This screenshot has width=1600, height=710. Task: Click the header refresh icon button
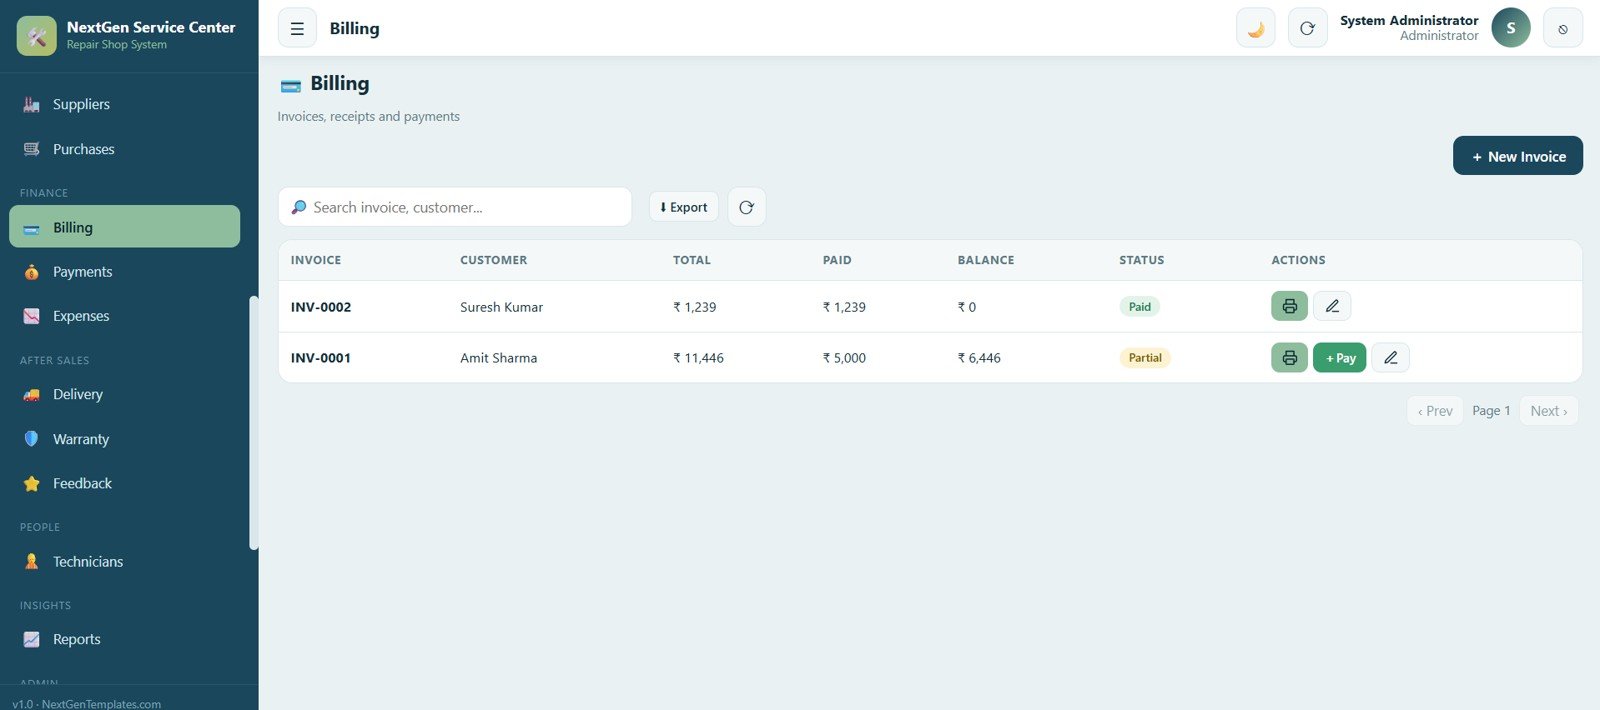[1307, 28]
